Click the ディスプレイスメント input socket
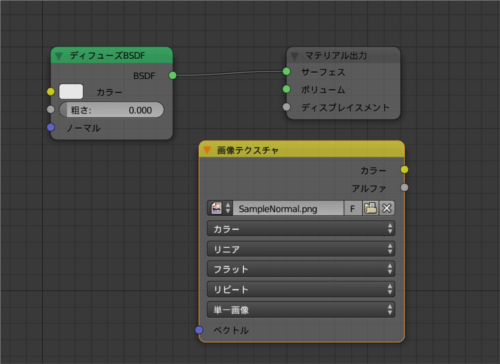 (x=286, y=107)
